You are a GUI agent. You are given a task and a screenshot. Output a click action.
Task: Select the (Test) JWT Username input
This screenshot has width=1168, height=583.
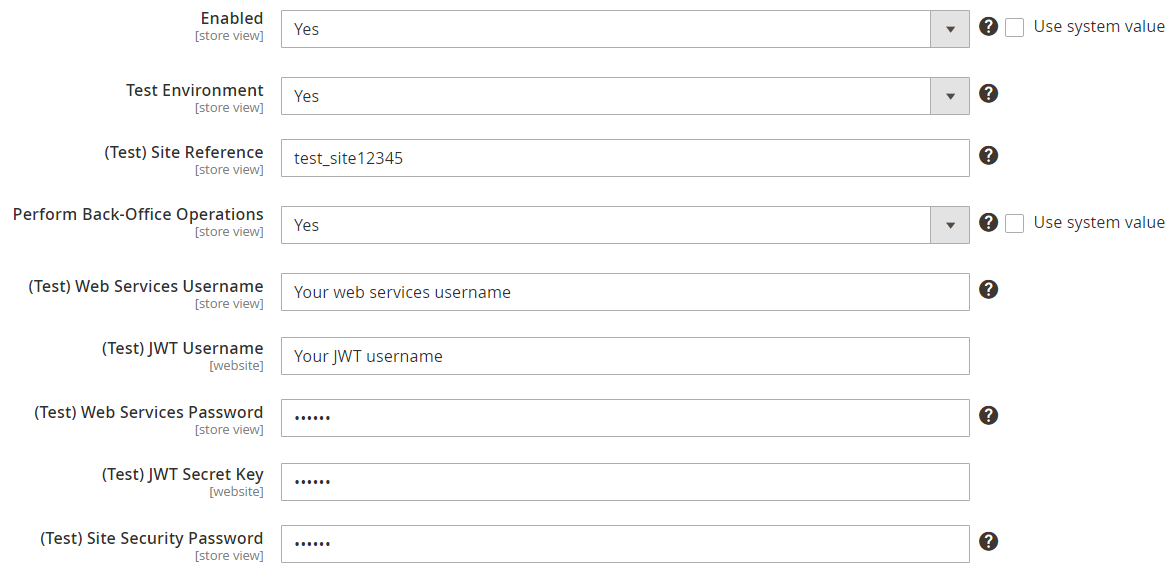(x=625, y=356)
